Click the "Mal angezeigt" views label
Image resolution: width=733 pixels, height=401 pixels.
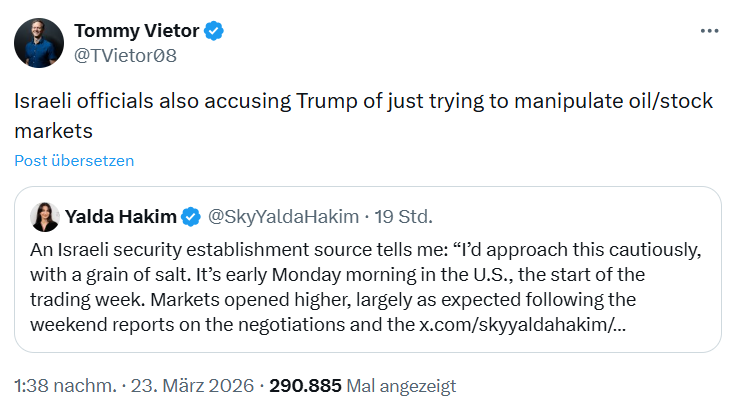pos(401,384)
